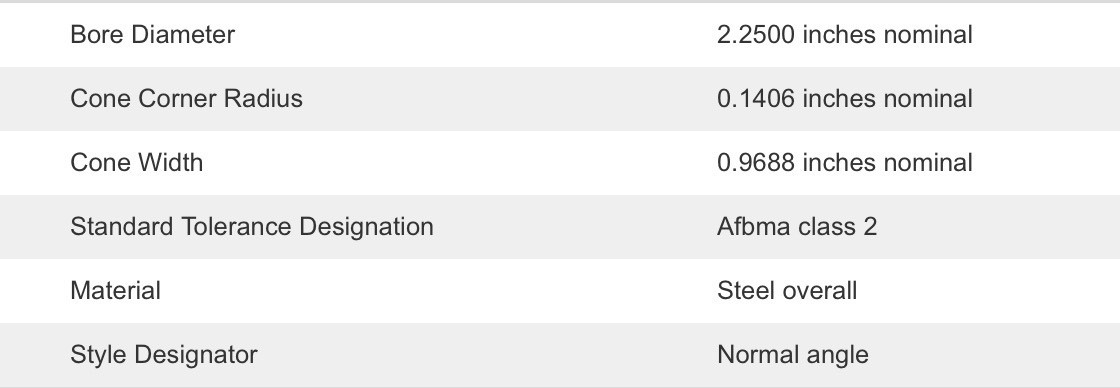Select the Cone Width label
Screen dimensions: 1120x388
coord(136,162)
